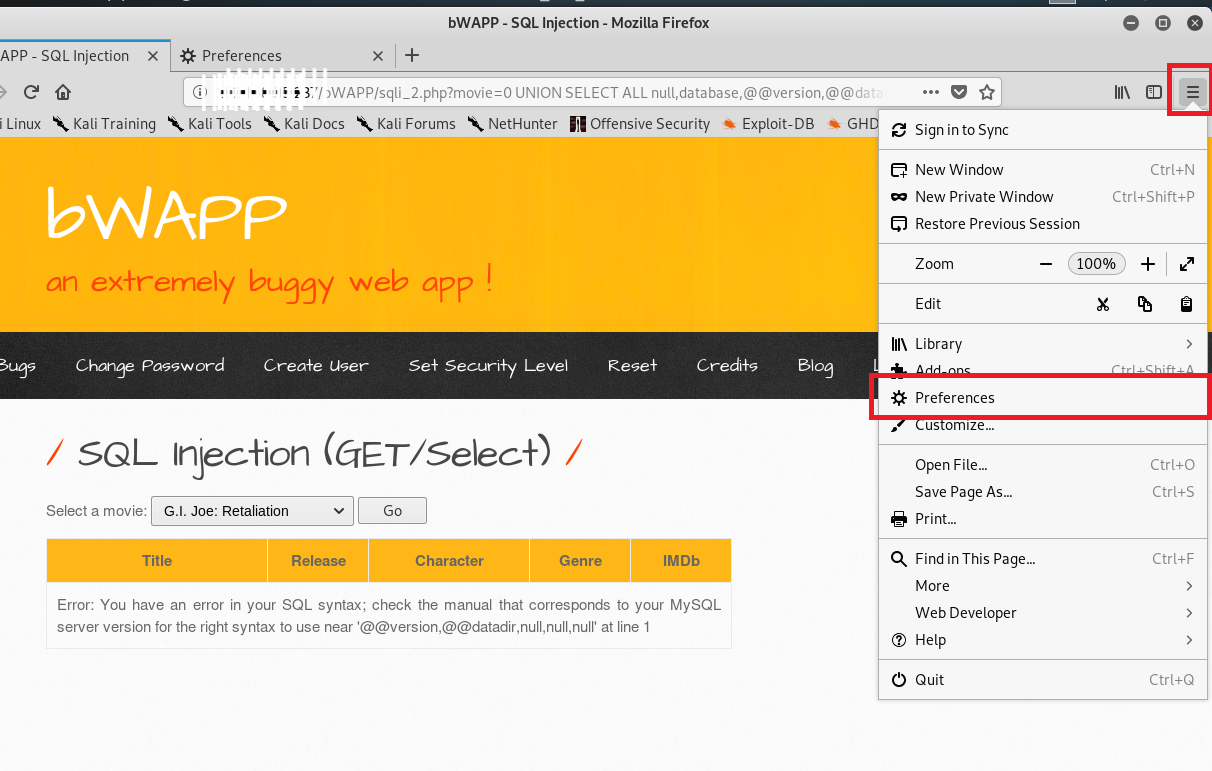Choose Open File... menu entry
Viewport: 1212px width, 771px height.
[x=1043, y=465]
